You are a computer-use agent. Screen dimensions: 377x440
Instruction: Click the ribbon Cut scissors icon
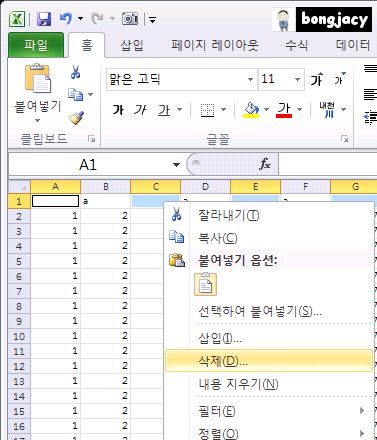click(x=75, y=72)
